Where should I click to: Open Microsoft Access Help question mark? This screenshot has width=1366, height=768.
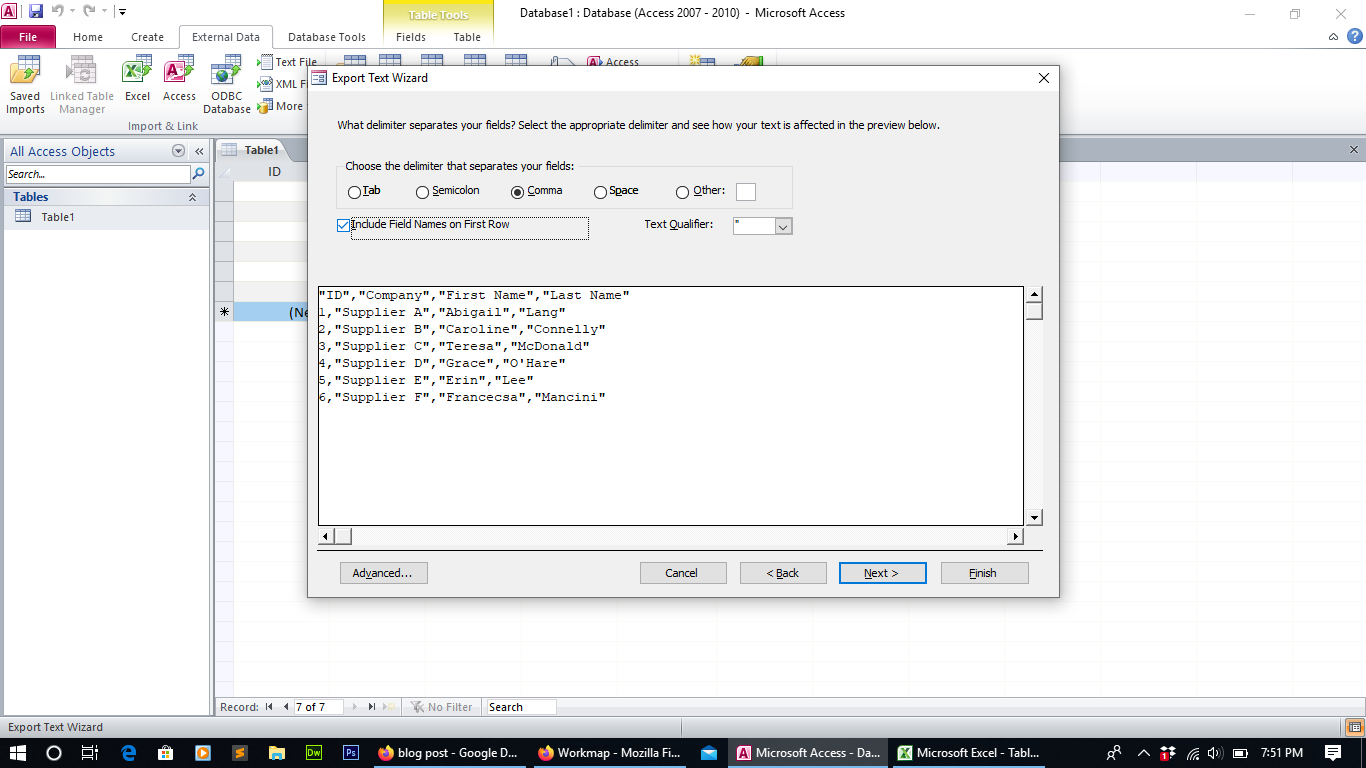coord(1354,37)
